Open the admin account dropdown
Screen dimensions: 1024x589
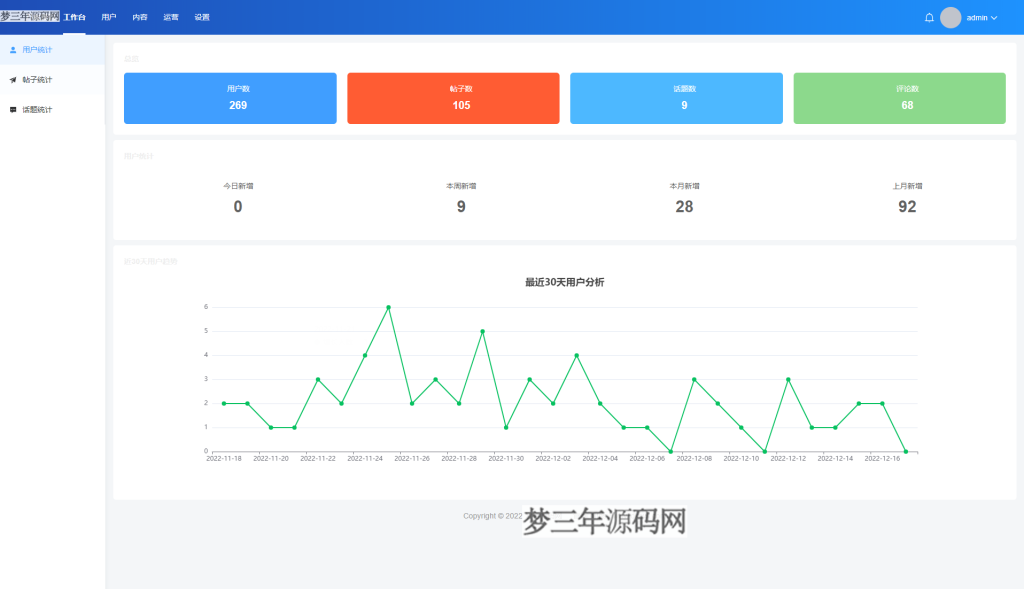point(978,17)
